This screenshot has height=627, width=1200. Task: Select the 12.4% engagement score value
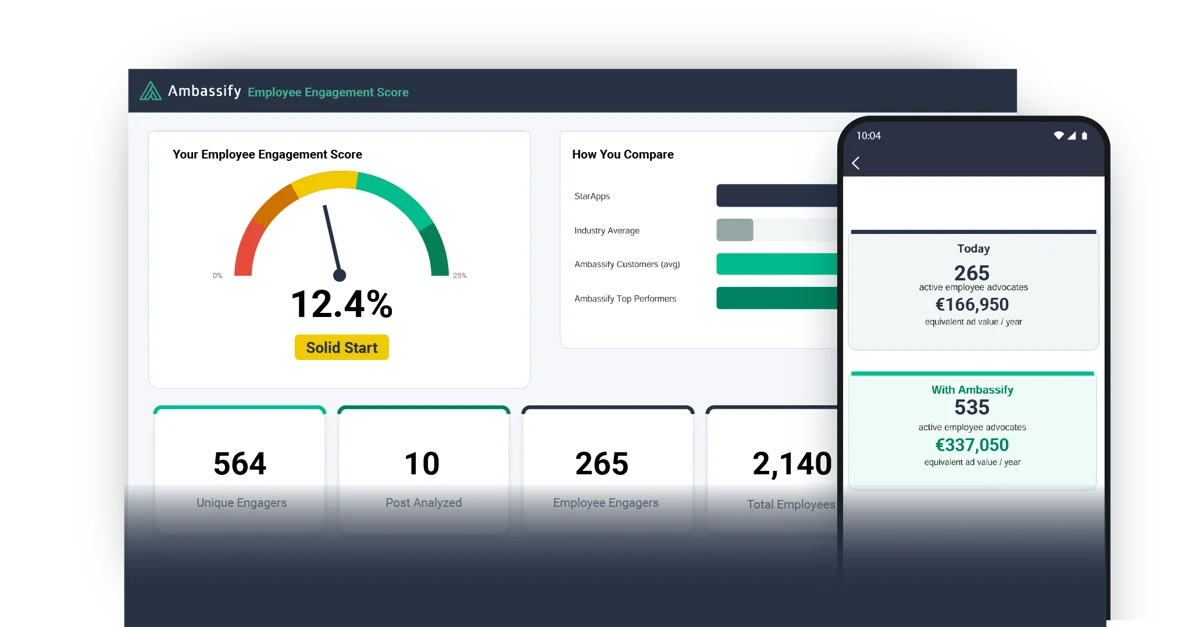pyautogui.click(x=341, y=304)
